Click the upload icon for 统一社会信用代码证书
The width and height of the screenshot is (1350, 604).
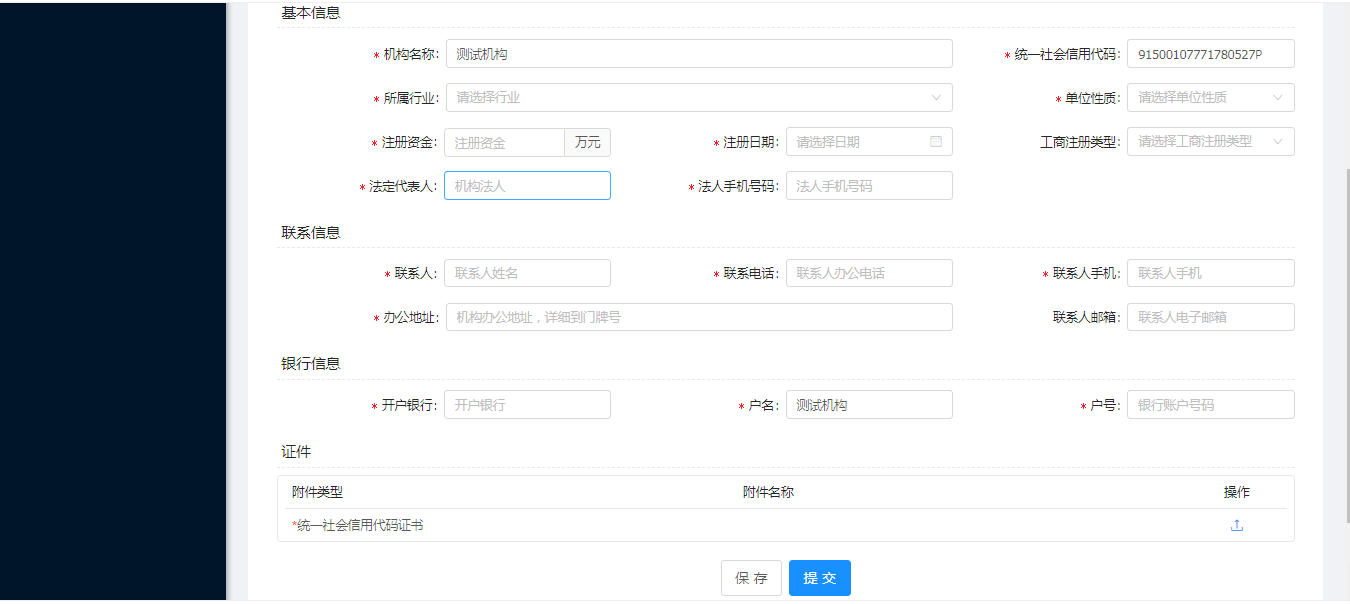(1237, 524)
